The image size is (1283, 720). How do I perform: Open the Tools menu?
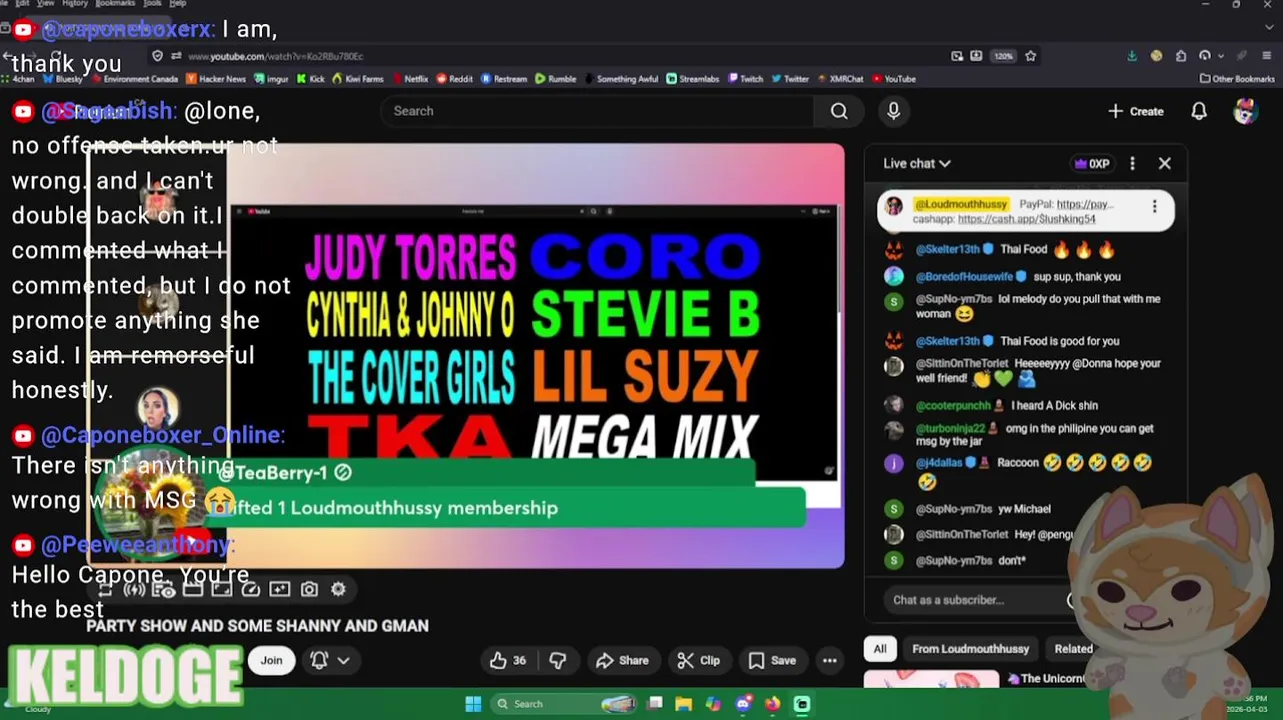152,4
